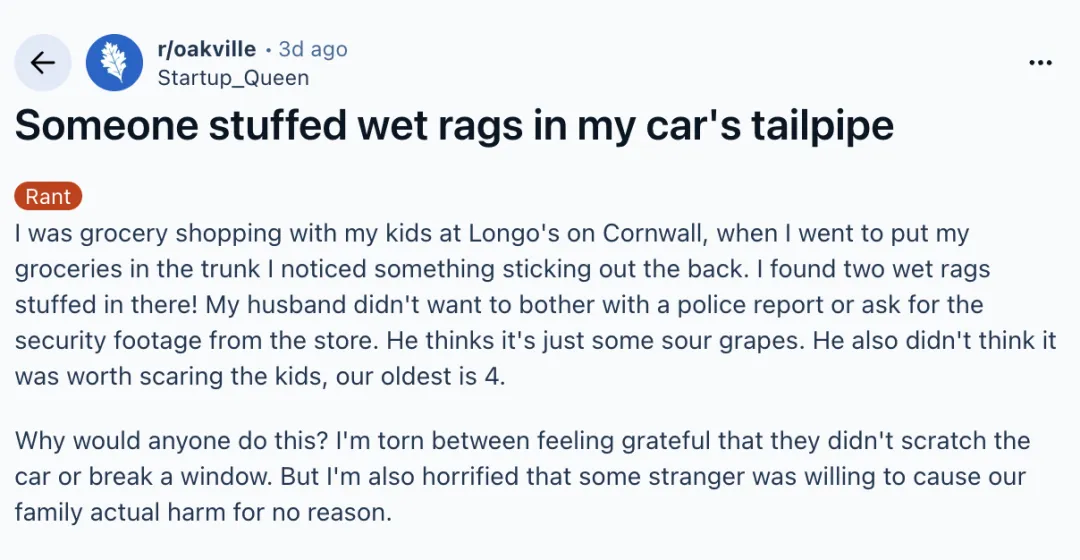Go to the r/oakville subreddit link
This screenshot has width=1080, height=560.
point(207,49)
